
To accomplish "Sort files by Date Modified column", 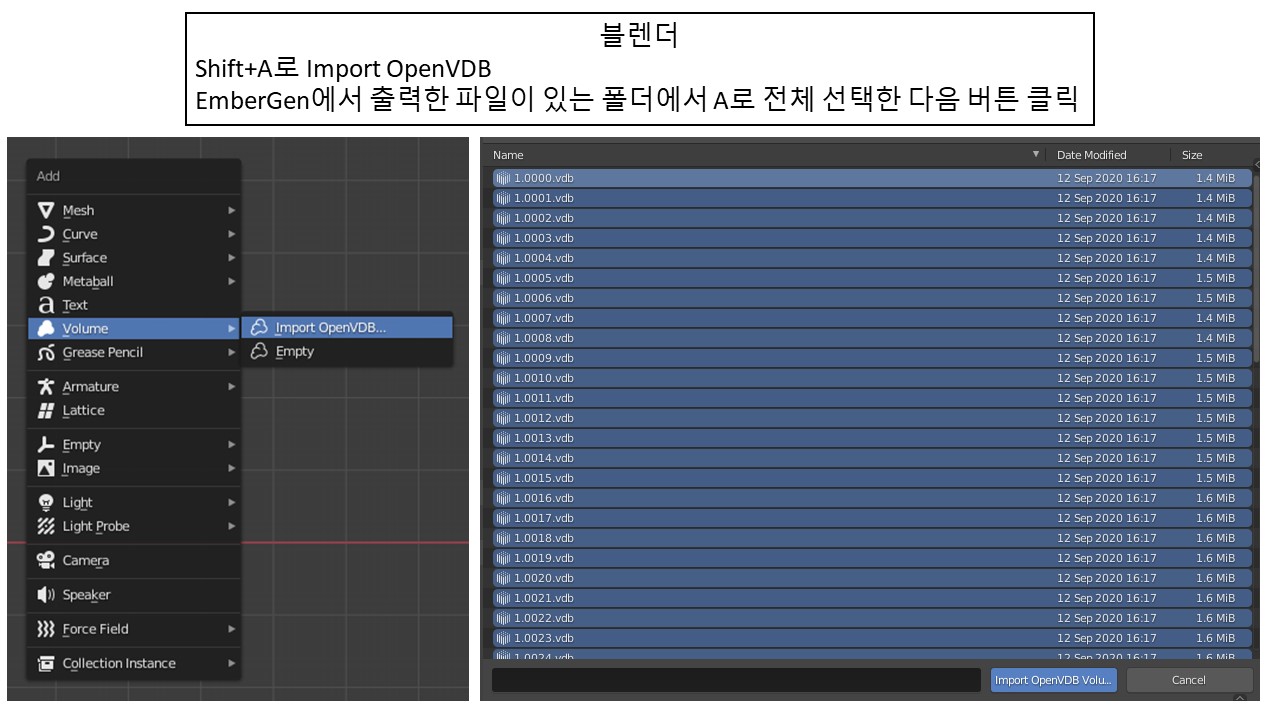I will (1108, 155).
